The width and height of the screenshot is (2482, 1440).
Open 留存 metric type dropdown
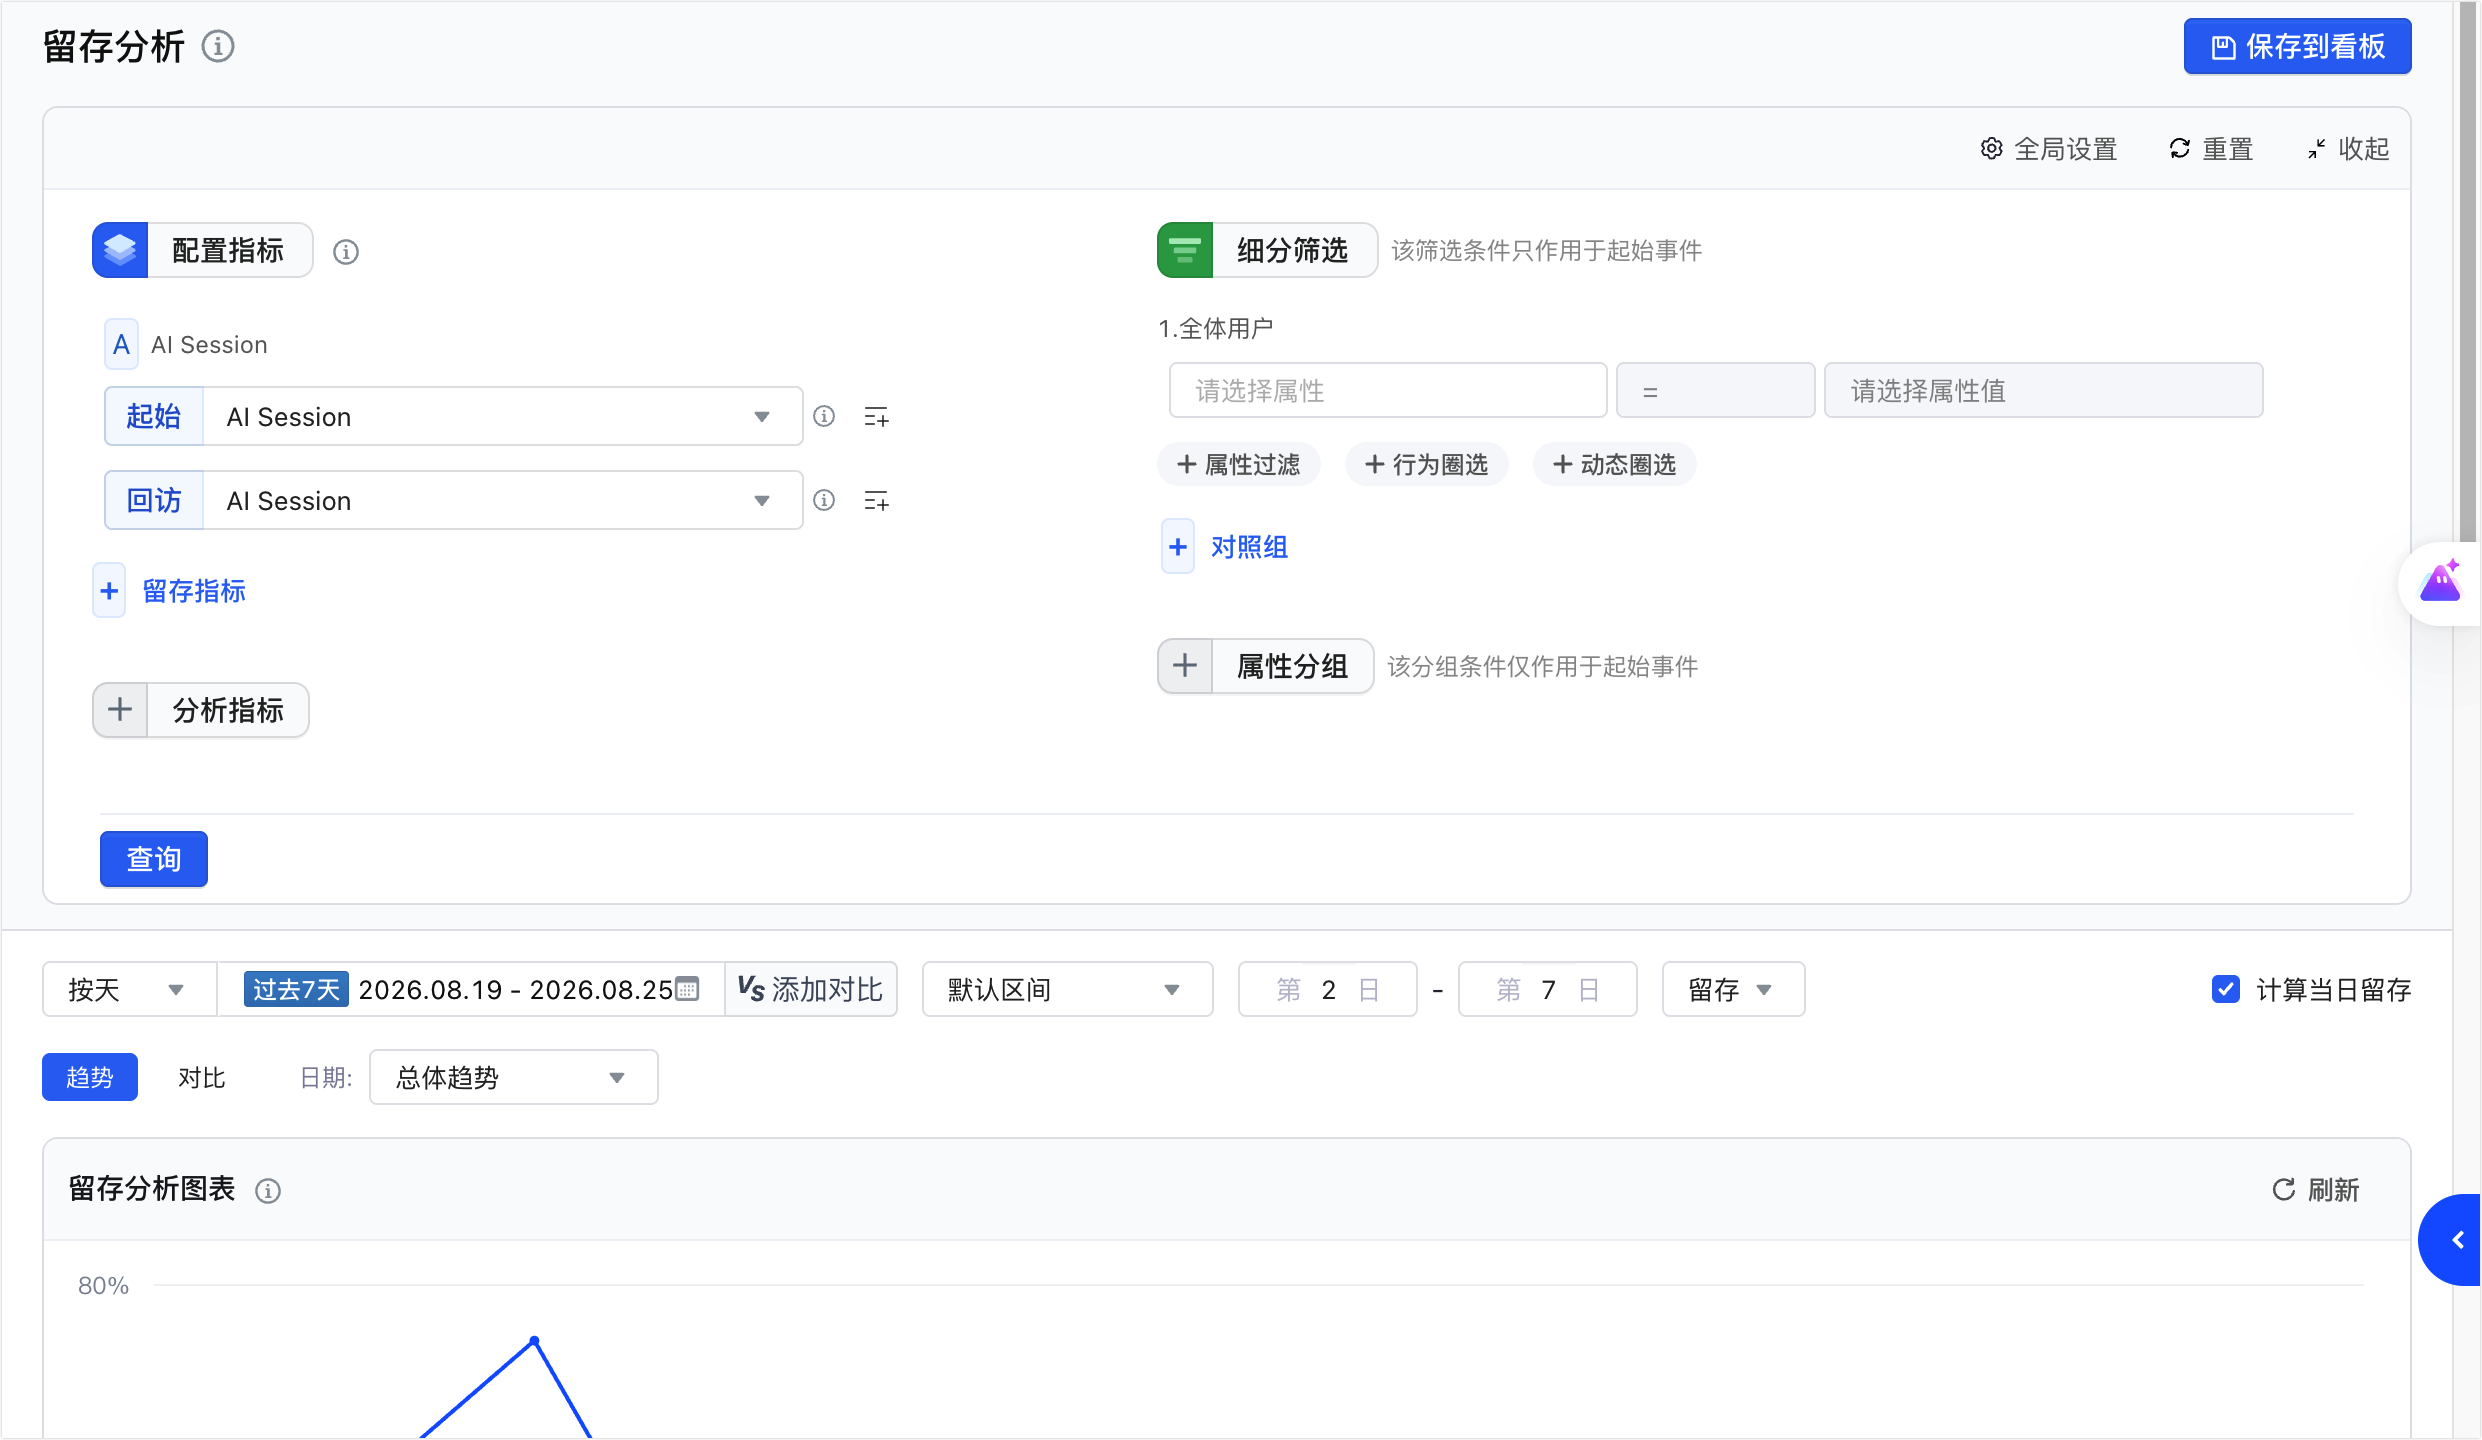point(1733,989)
